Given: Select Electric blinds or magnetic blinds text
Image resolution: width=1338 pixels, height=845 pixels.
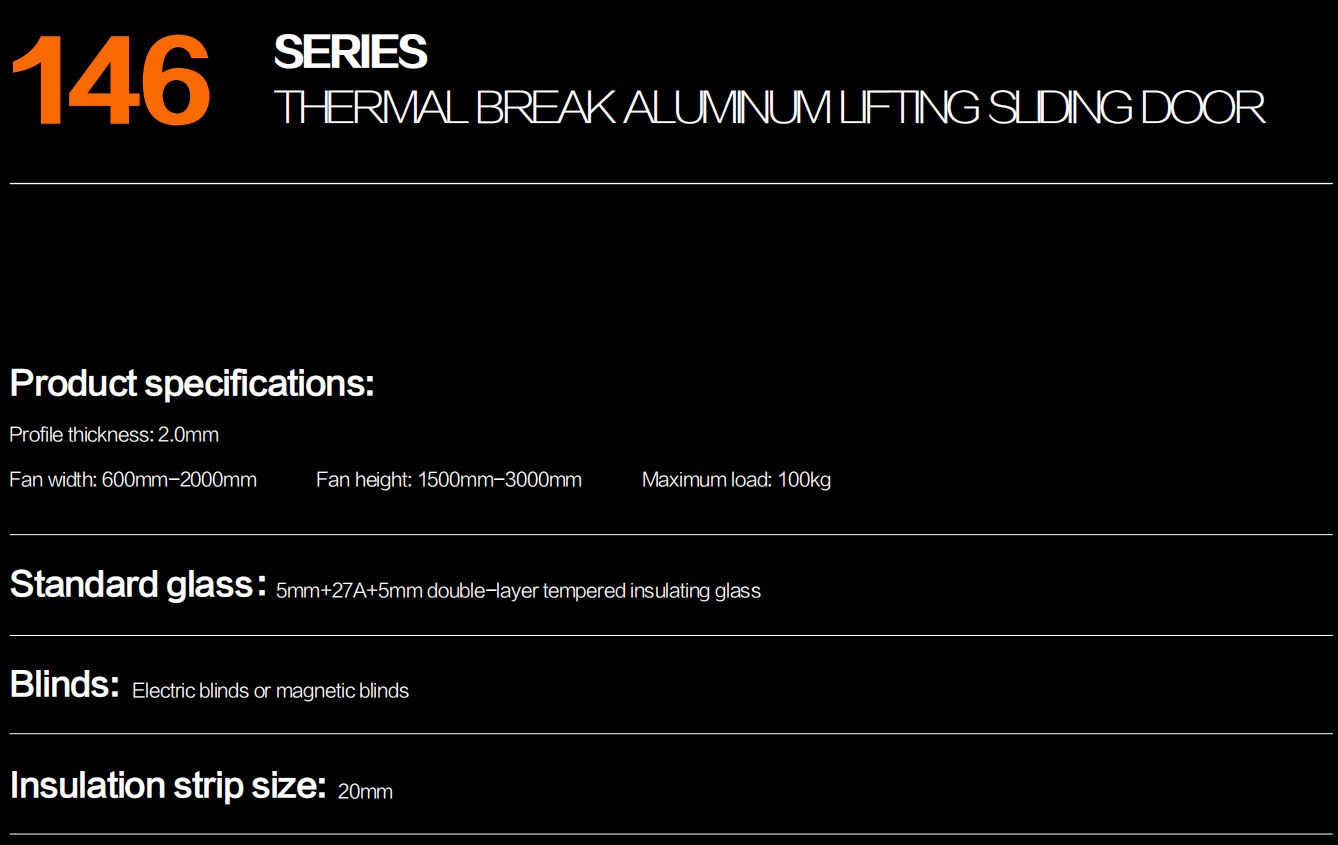Looking at the screenshot, I should click(x=270, y=691).
